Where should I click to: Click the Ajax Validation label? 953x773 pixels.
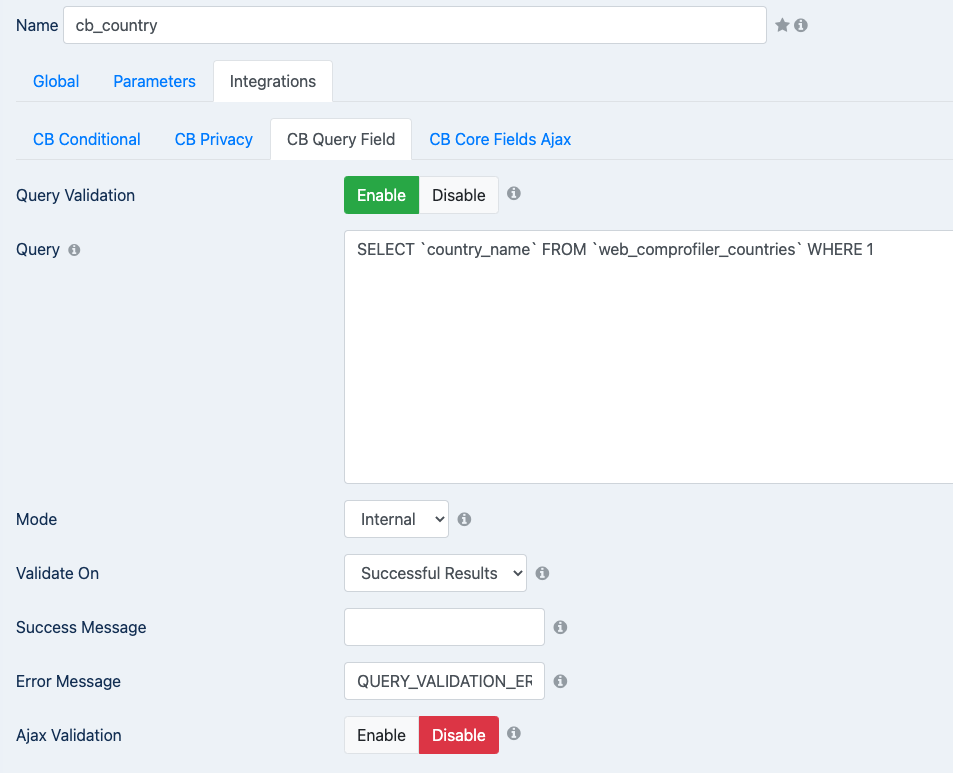(x=69, y=735)
